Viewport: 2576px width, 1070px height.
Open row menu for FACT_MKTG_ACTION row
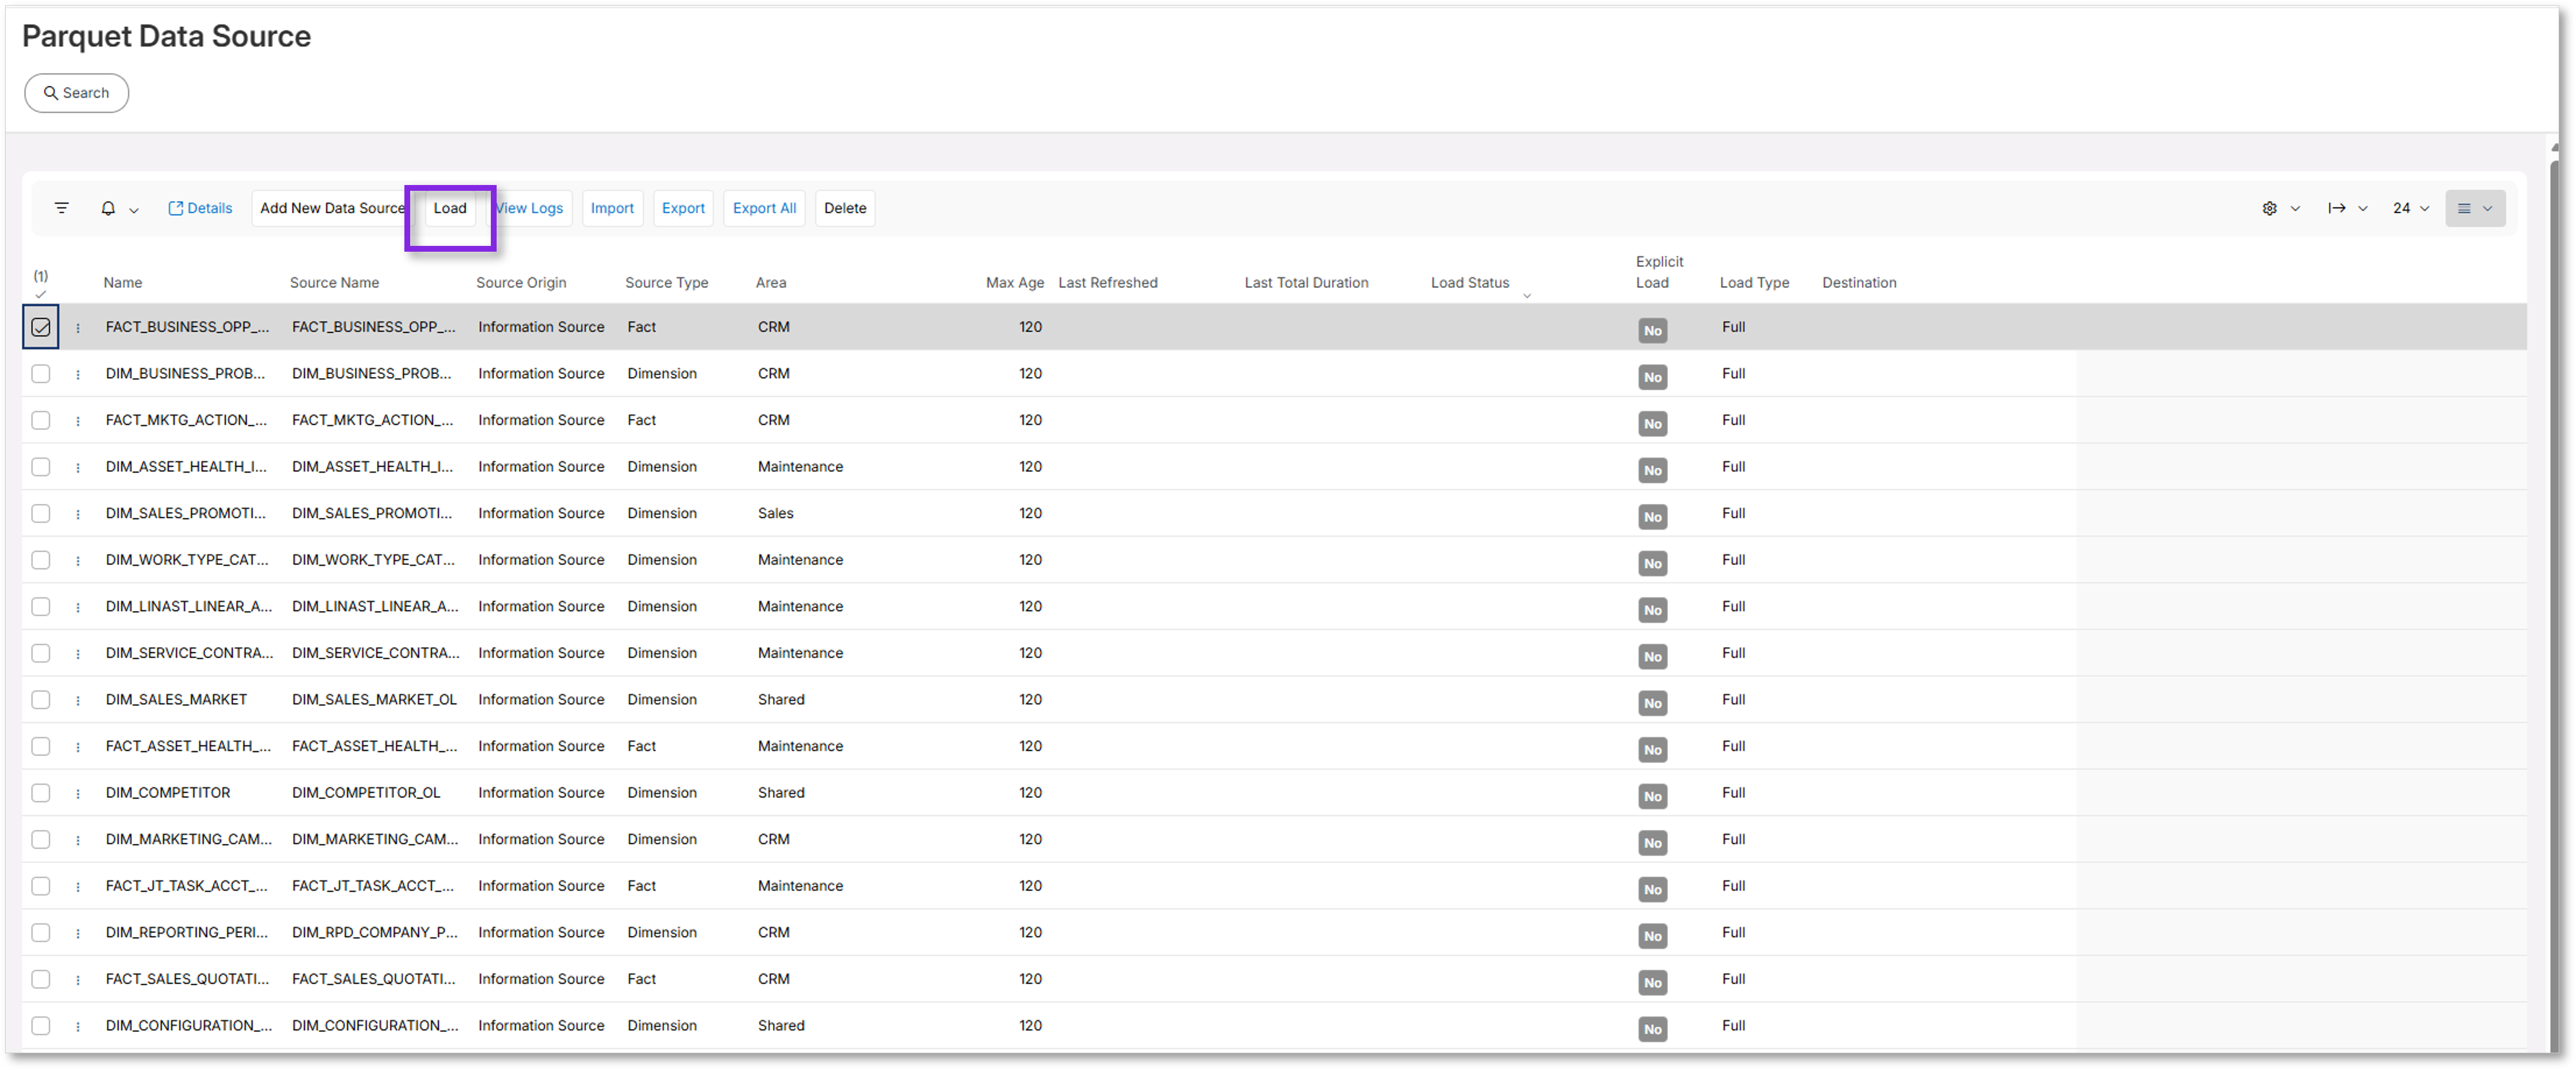click(78, 421)
